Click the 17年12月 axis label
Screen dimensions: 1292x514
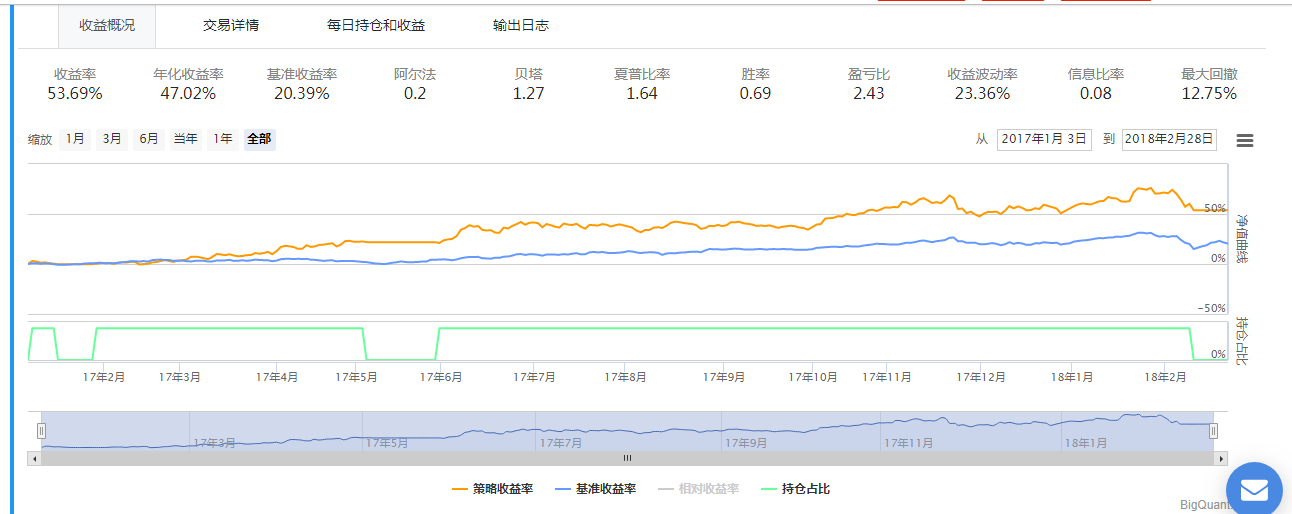pos(980,377)
